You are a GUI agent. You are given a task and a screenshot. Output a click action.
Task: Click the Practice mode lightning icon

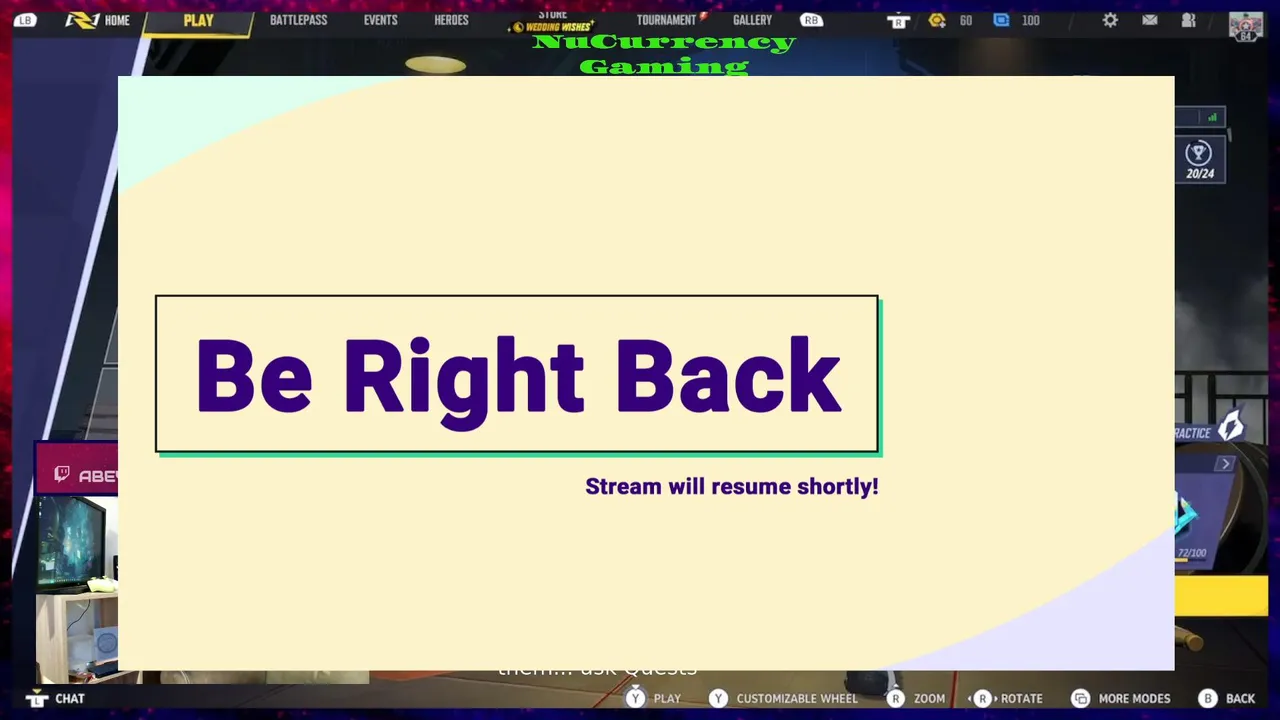click(x=1231, y=425)
